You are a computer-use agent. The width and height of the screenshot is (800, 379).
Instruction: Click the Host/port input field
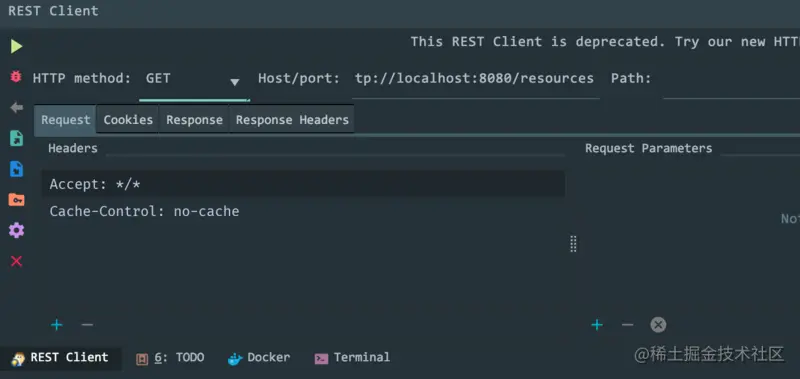pos(475,80)
